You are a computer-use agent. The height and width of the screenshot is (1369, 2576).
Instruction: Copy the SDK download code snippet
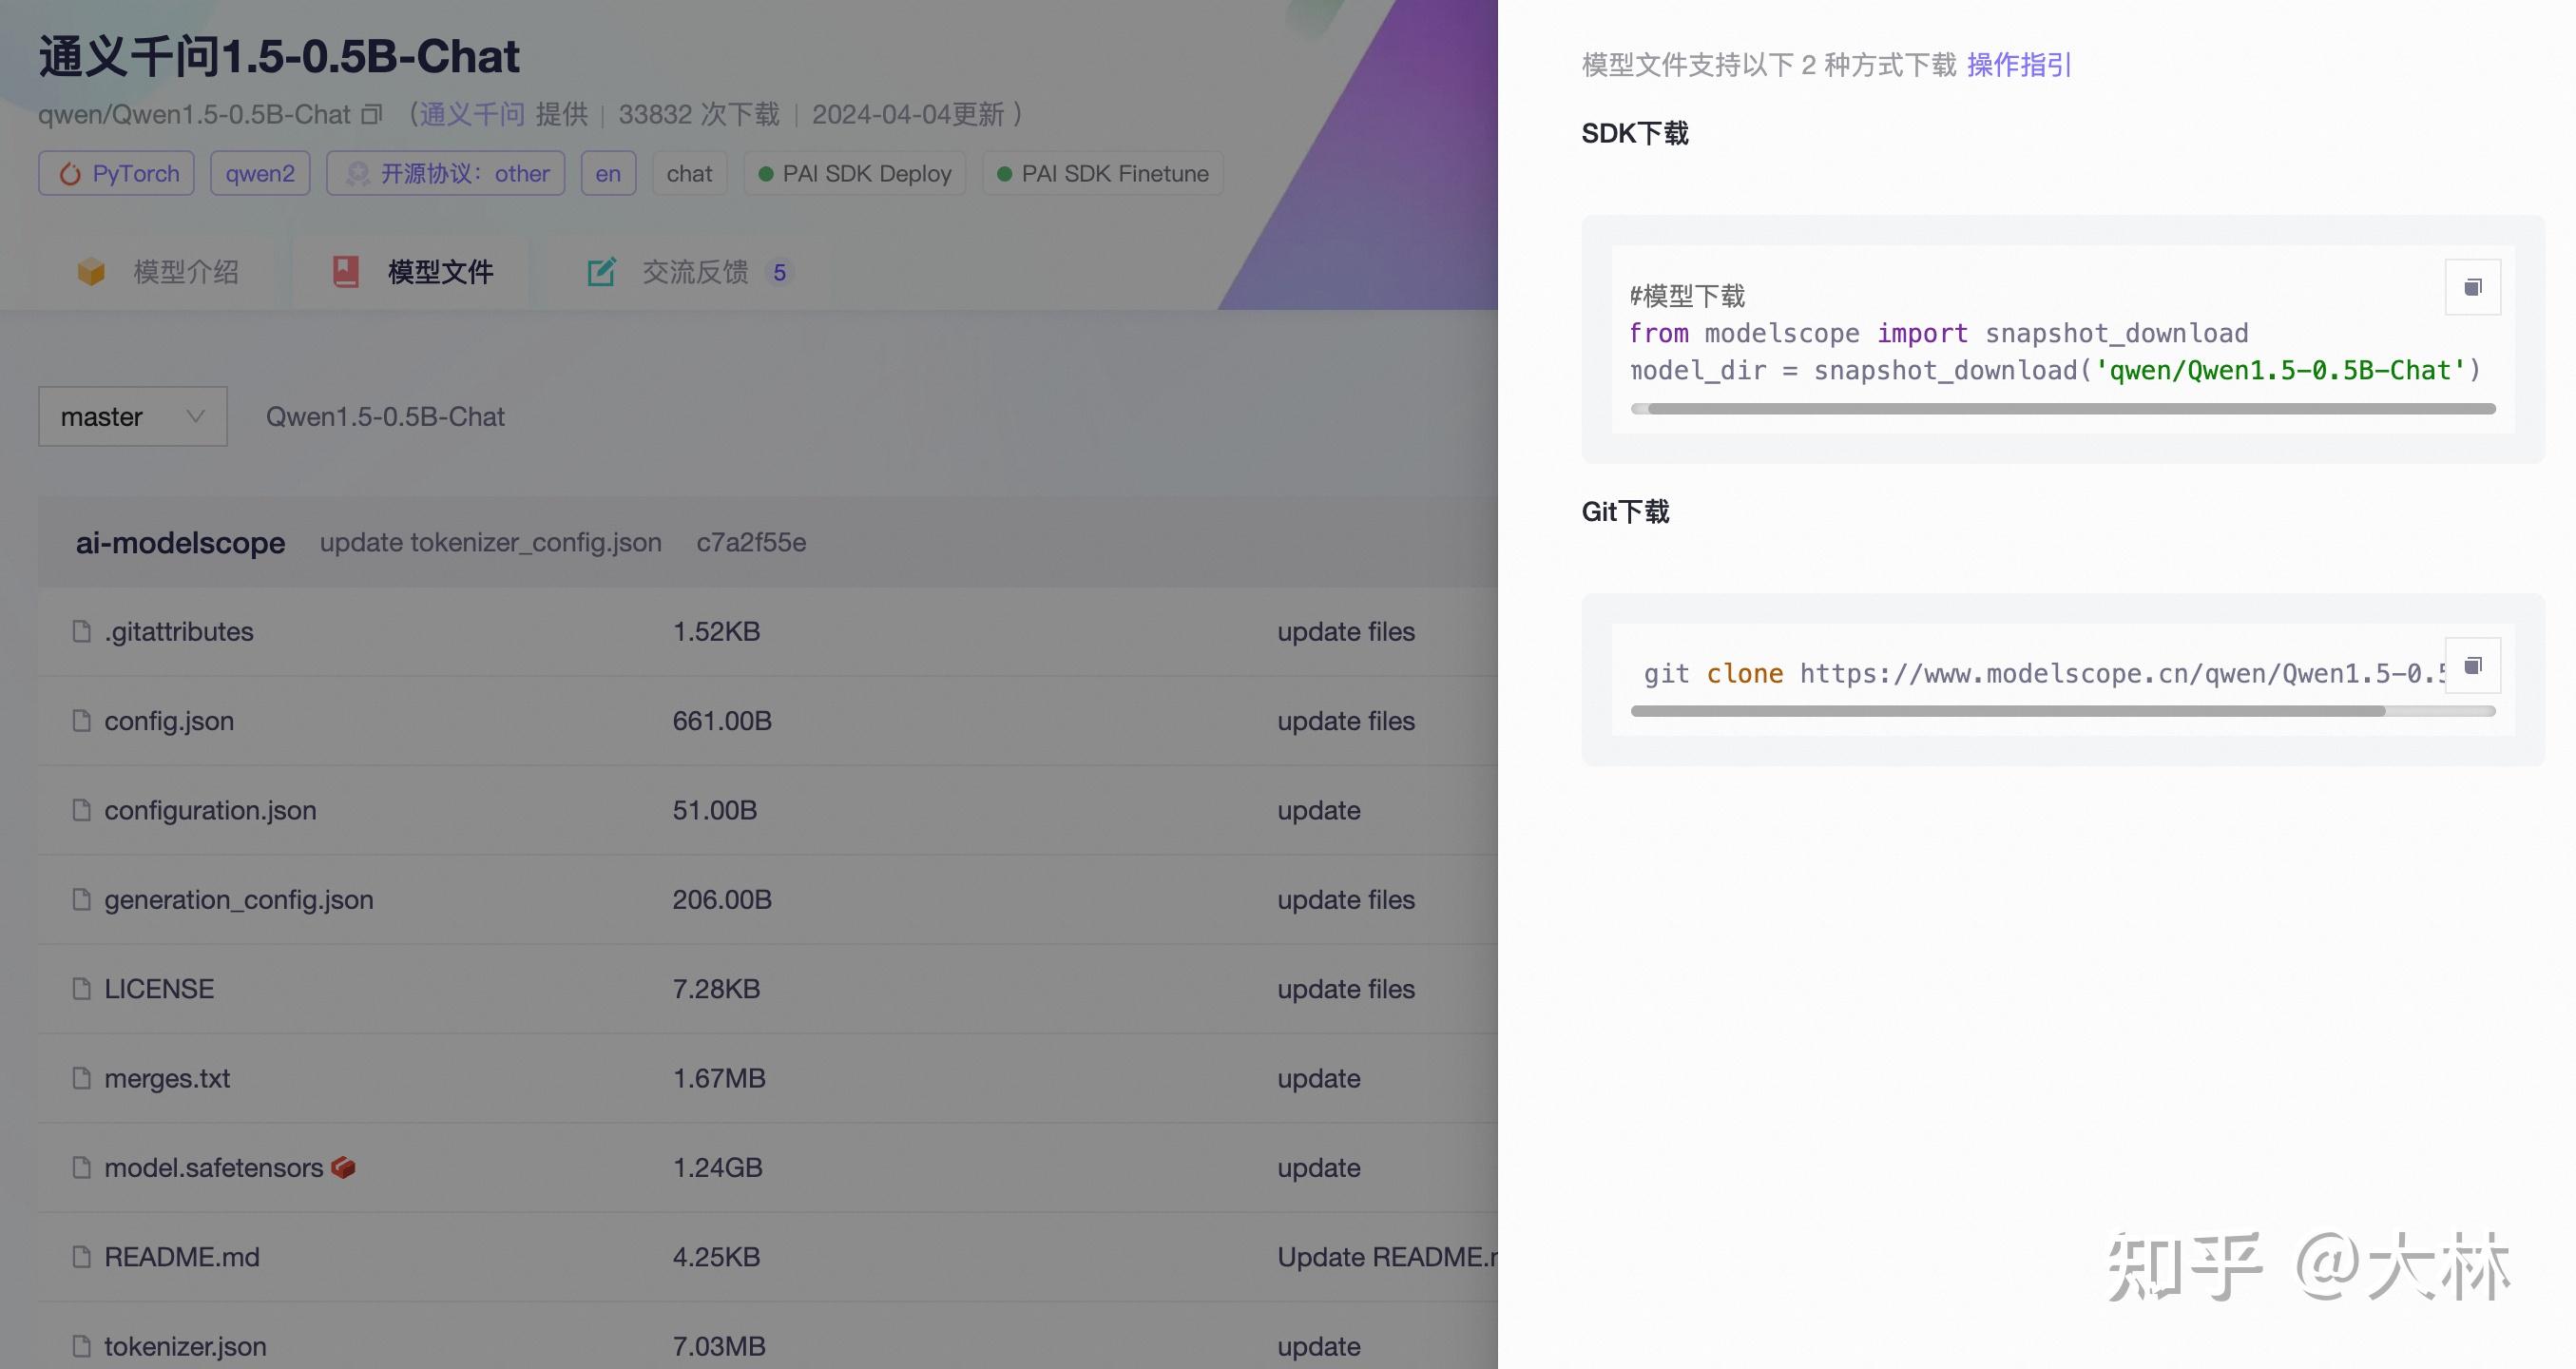[2472, 288]
